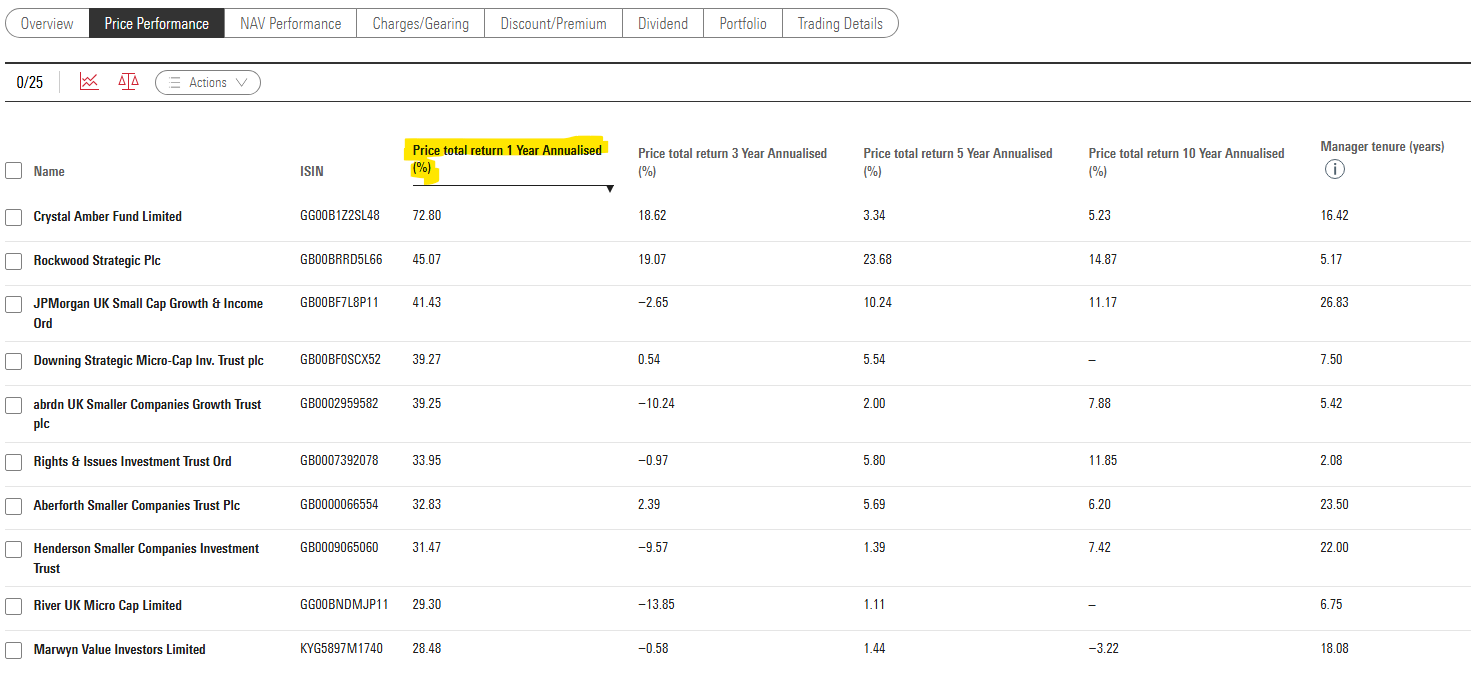Tick the River UK Micro Cap checkbox
This screenshot has width=1479, height=676.
pyautogui.click(x=13, y=606)
